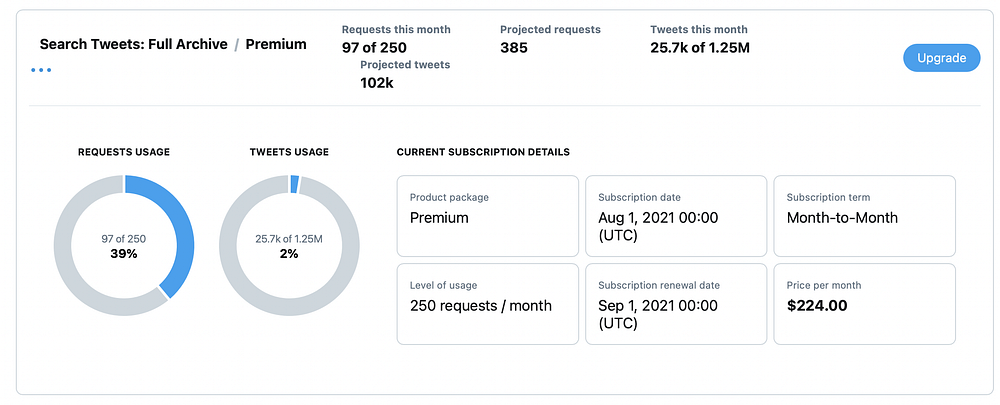
Task: Click the Projected requests 385 stat
Action: point(550,39)
